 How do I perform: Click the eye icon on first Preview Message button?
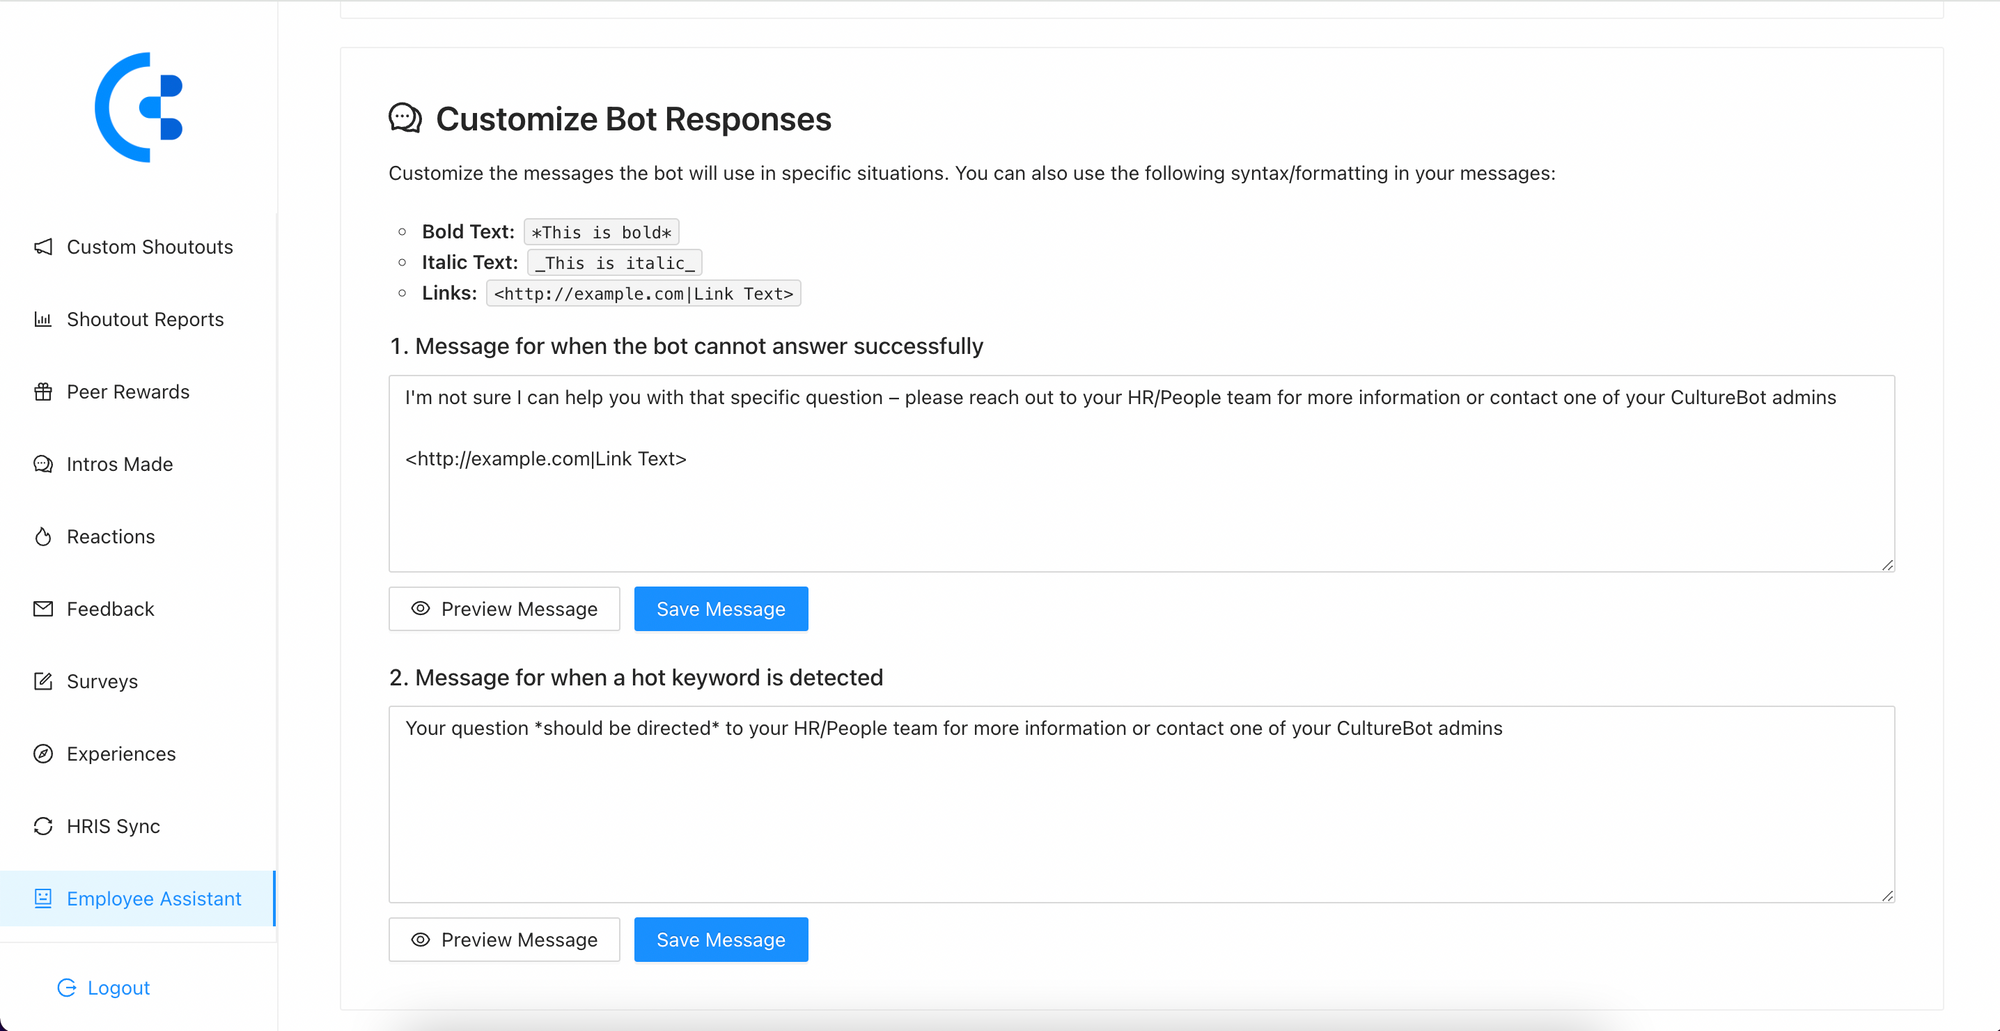coord(420,608)
